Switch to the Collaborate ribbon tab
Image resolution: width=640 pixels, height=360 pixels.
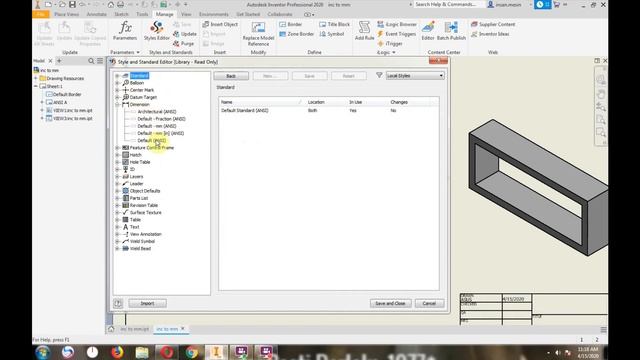point(280,14)
